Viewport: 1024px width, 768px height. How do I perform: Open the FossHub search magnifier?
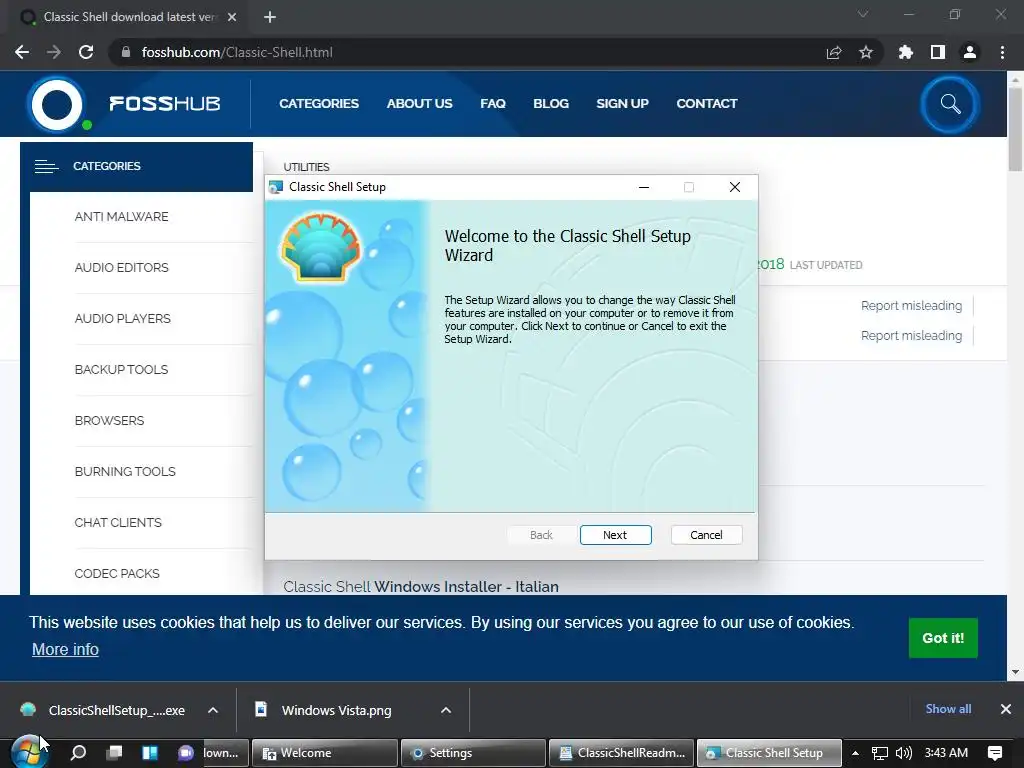[x=950, y=104]
